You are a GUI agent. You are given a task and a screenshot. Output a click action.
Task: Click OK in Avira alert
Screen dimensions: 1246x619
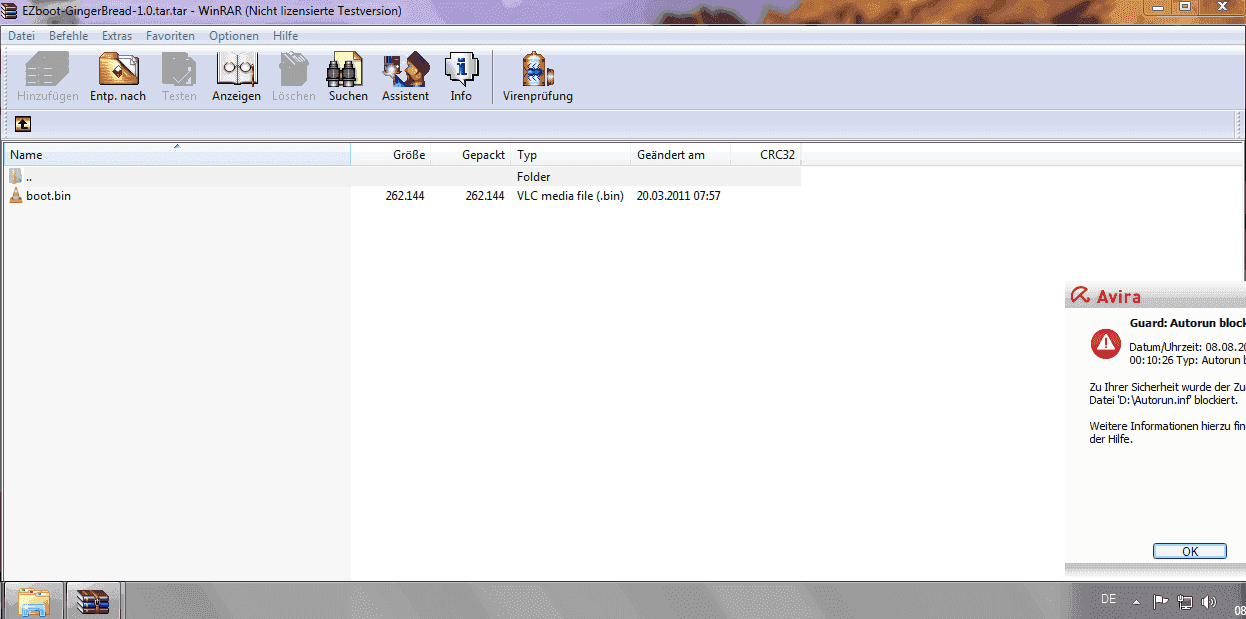[1189, 551]
